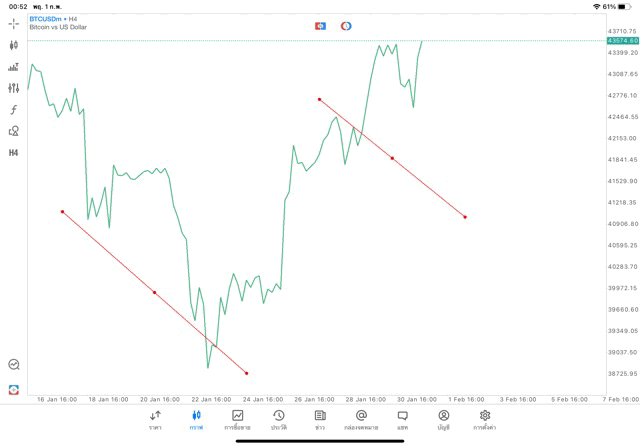This screenshot has width=640, height=447.
Task: Switch to the กราฟ (Chart) tab
Action: 197,420
